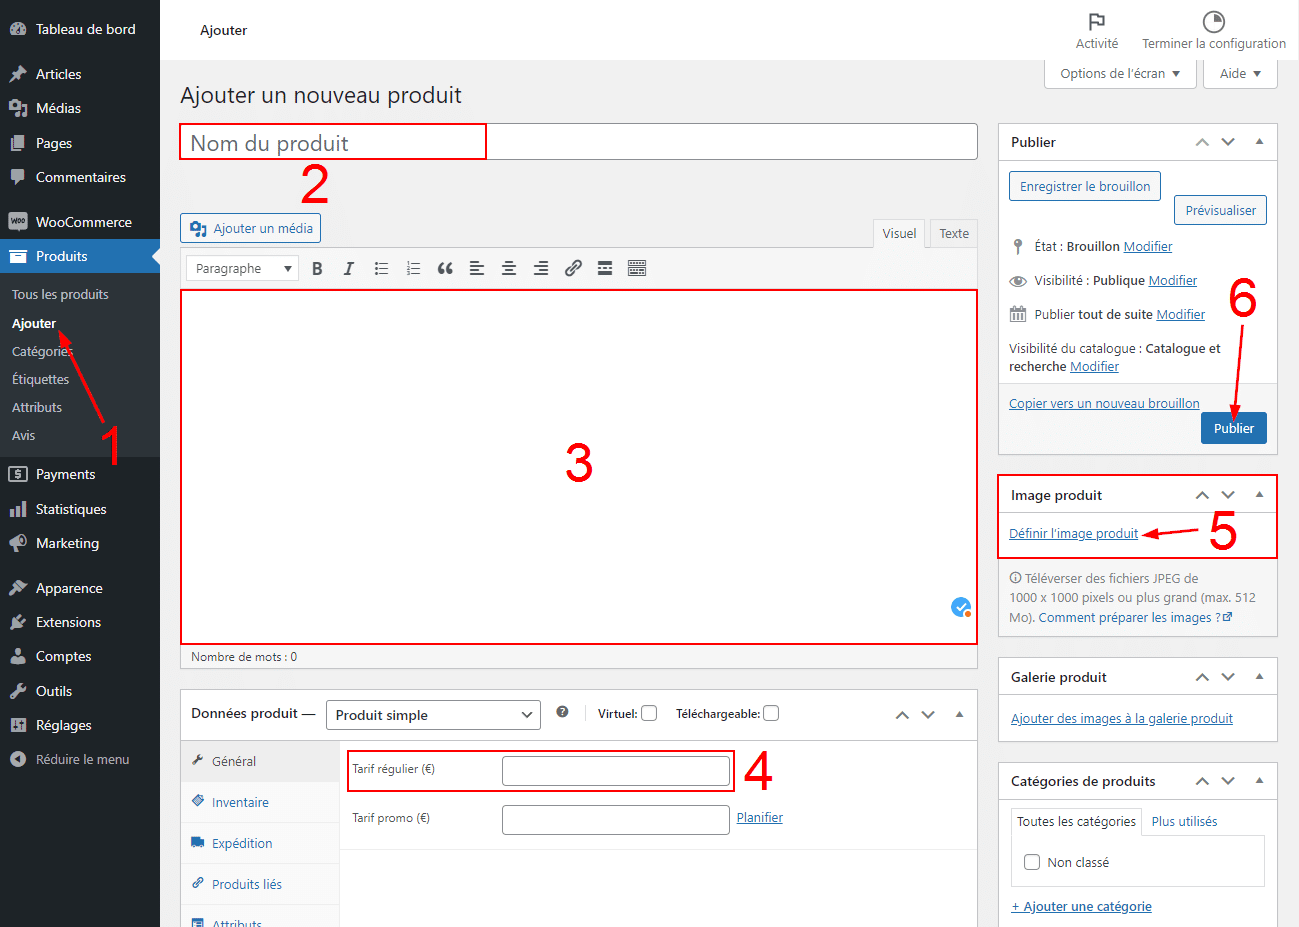Open the Paragraphe format dropdown
1299x927 pixels.
[243, 268]
